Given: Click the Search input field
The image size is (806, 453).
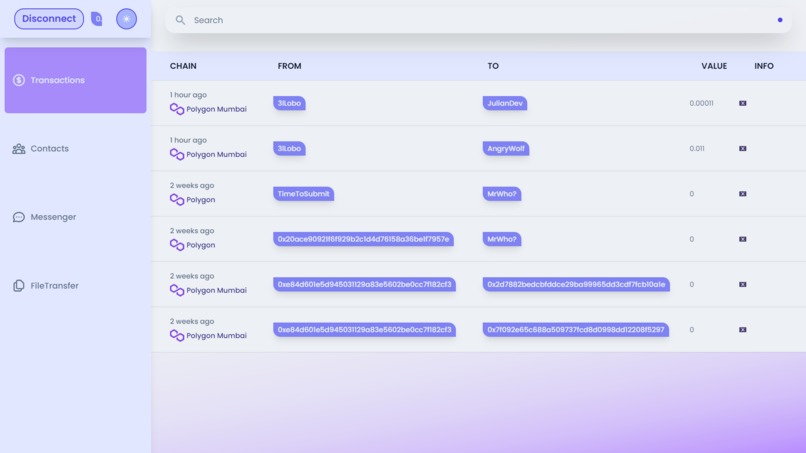Looking at the screenshot, I should tap(478, 20).
